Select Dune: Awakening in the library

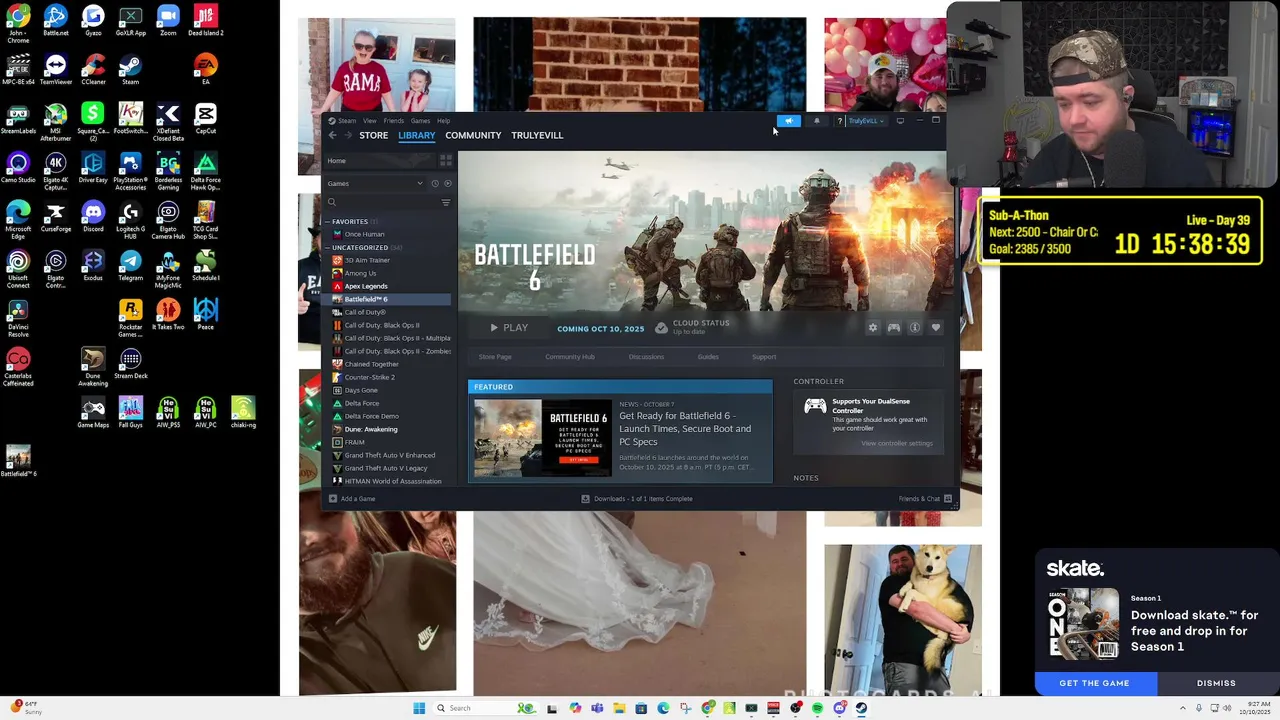coord(371,429)
